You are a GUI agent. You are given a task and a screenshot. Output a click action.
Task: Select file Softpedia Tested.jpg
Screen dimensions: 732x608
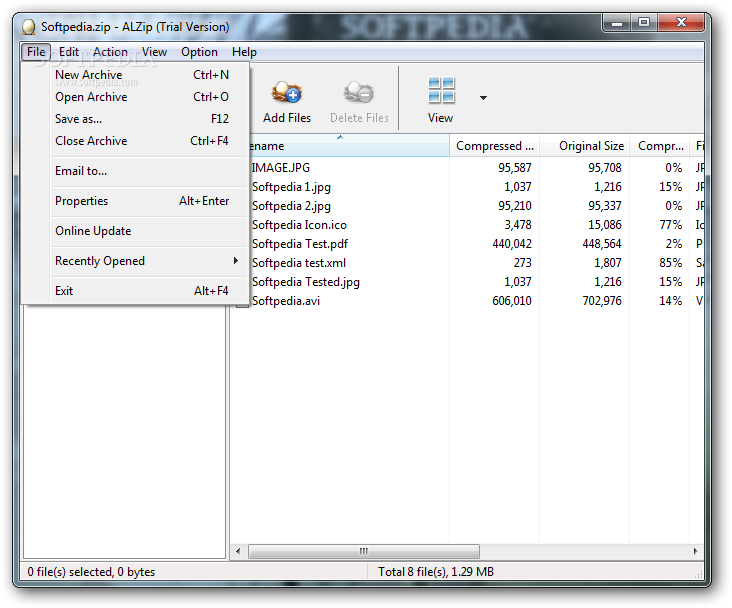[306, 282]
